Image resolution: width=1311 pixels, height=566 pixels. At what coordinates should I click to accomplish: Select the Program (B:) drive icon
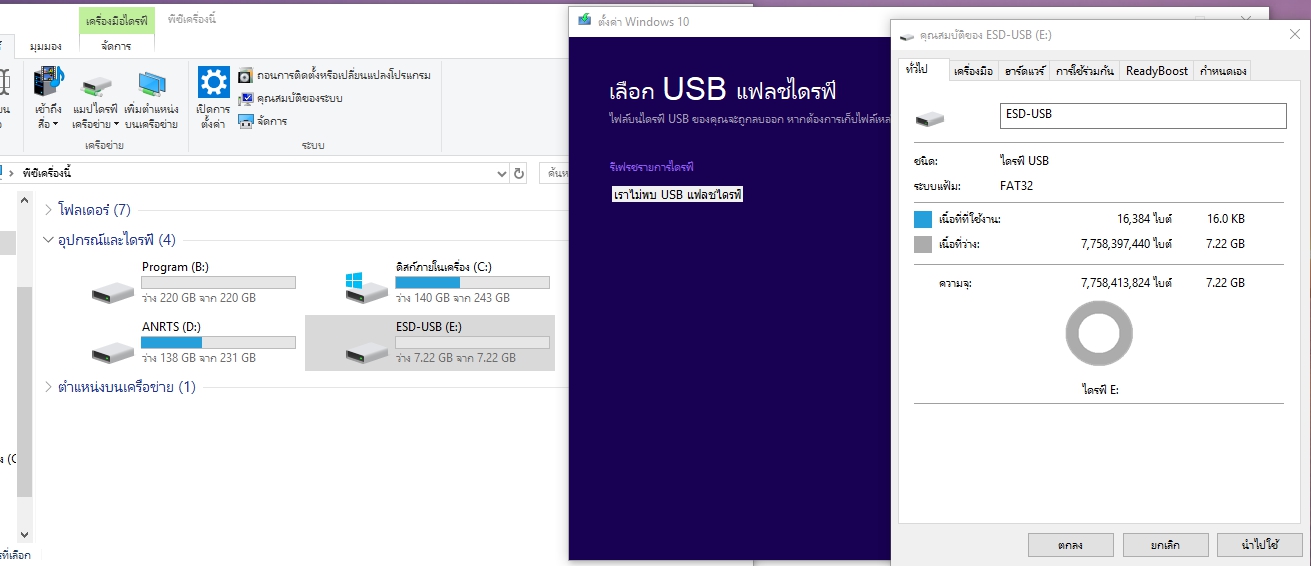[112, 291]
